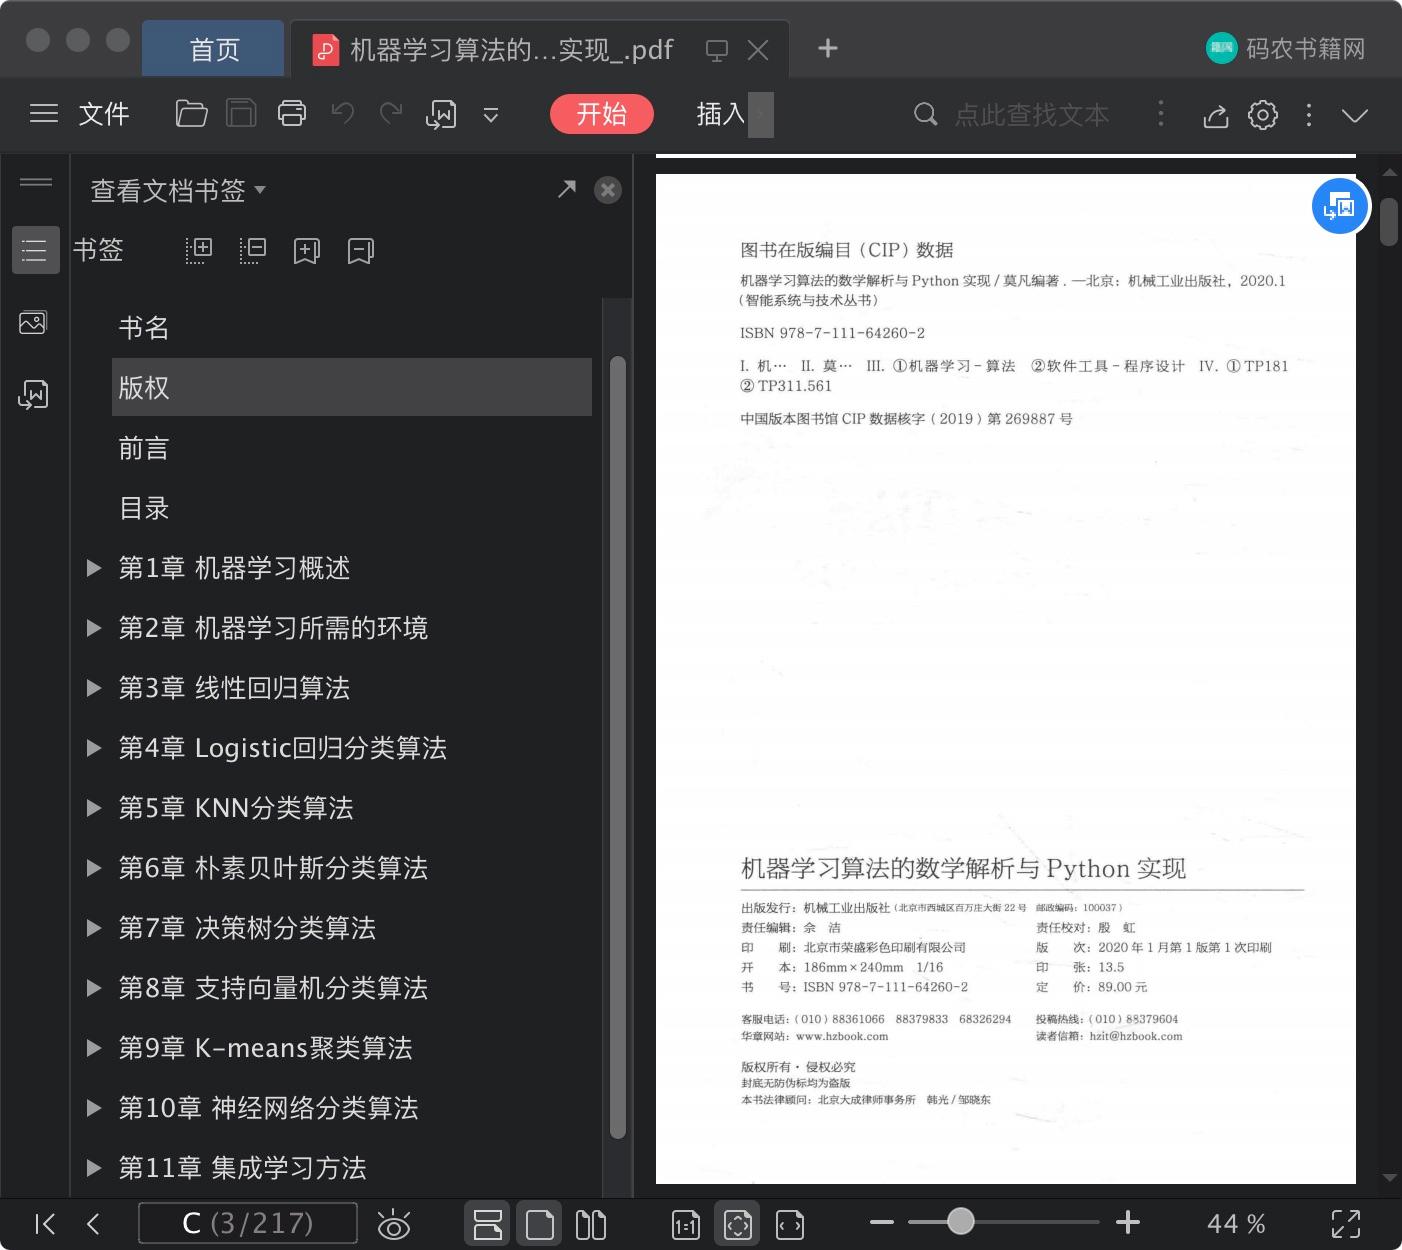Open the 第10章 神经网络分类算法 bookmark
1402x1250 pixels.
[x=268, y=1108]
